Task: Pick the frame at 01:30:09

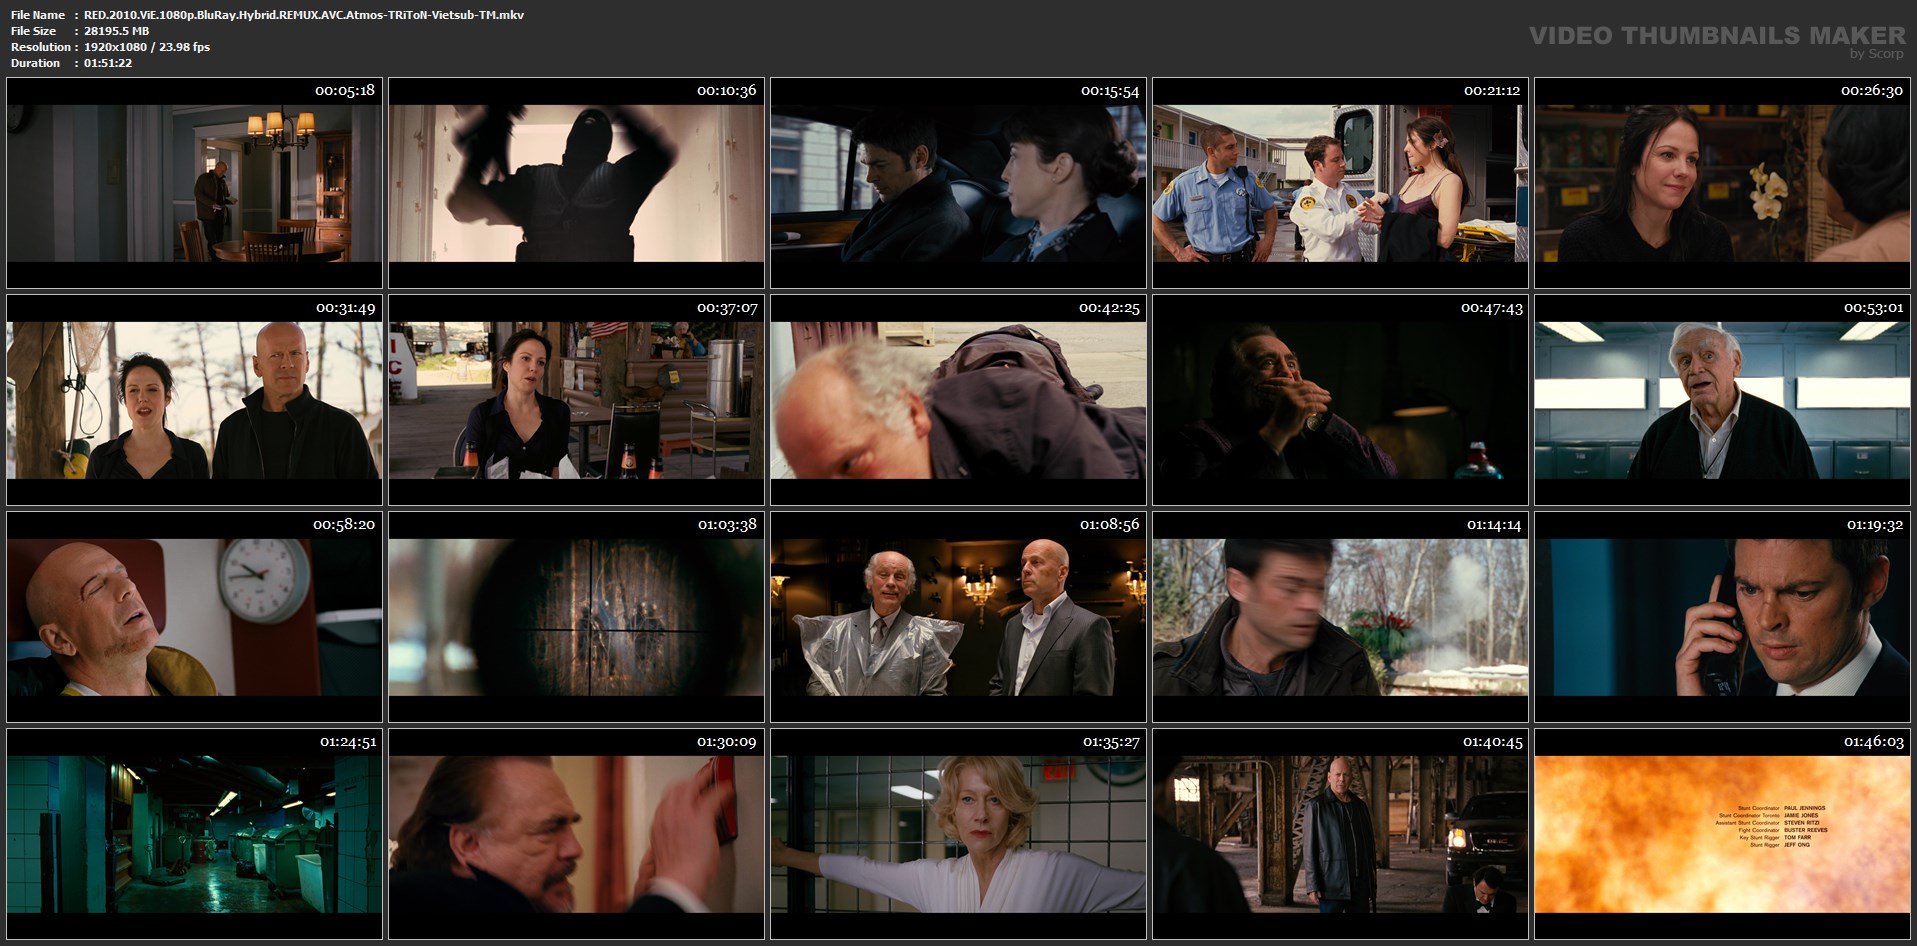Action: [x=576, y=834]
